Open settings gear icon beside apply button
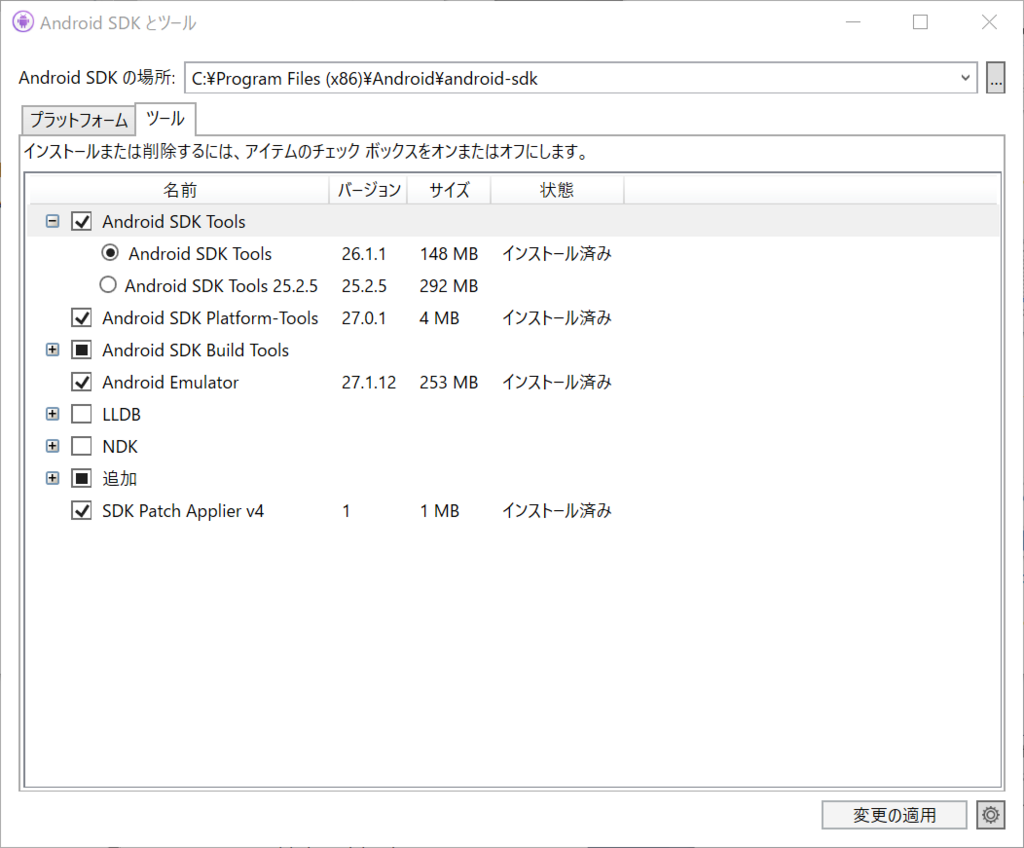The width and height of the screenshot is (1024, 848). 991,815
